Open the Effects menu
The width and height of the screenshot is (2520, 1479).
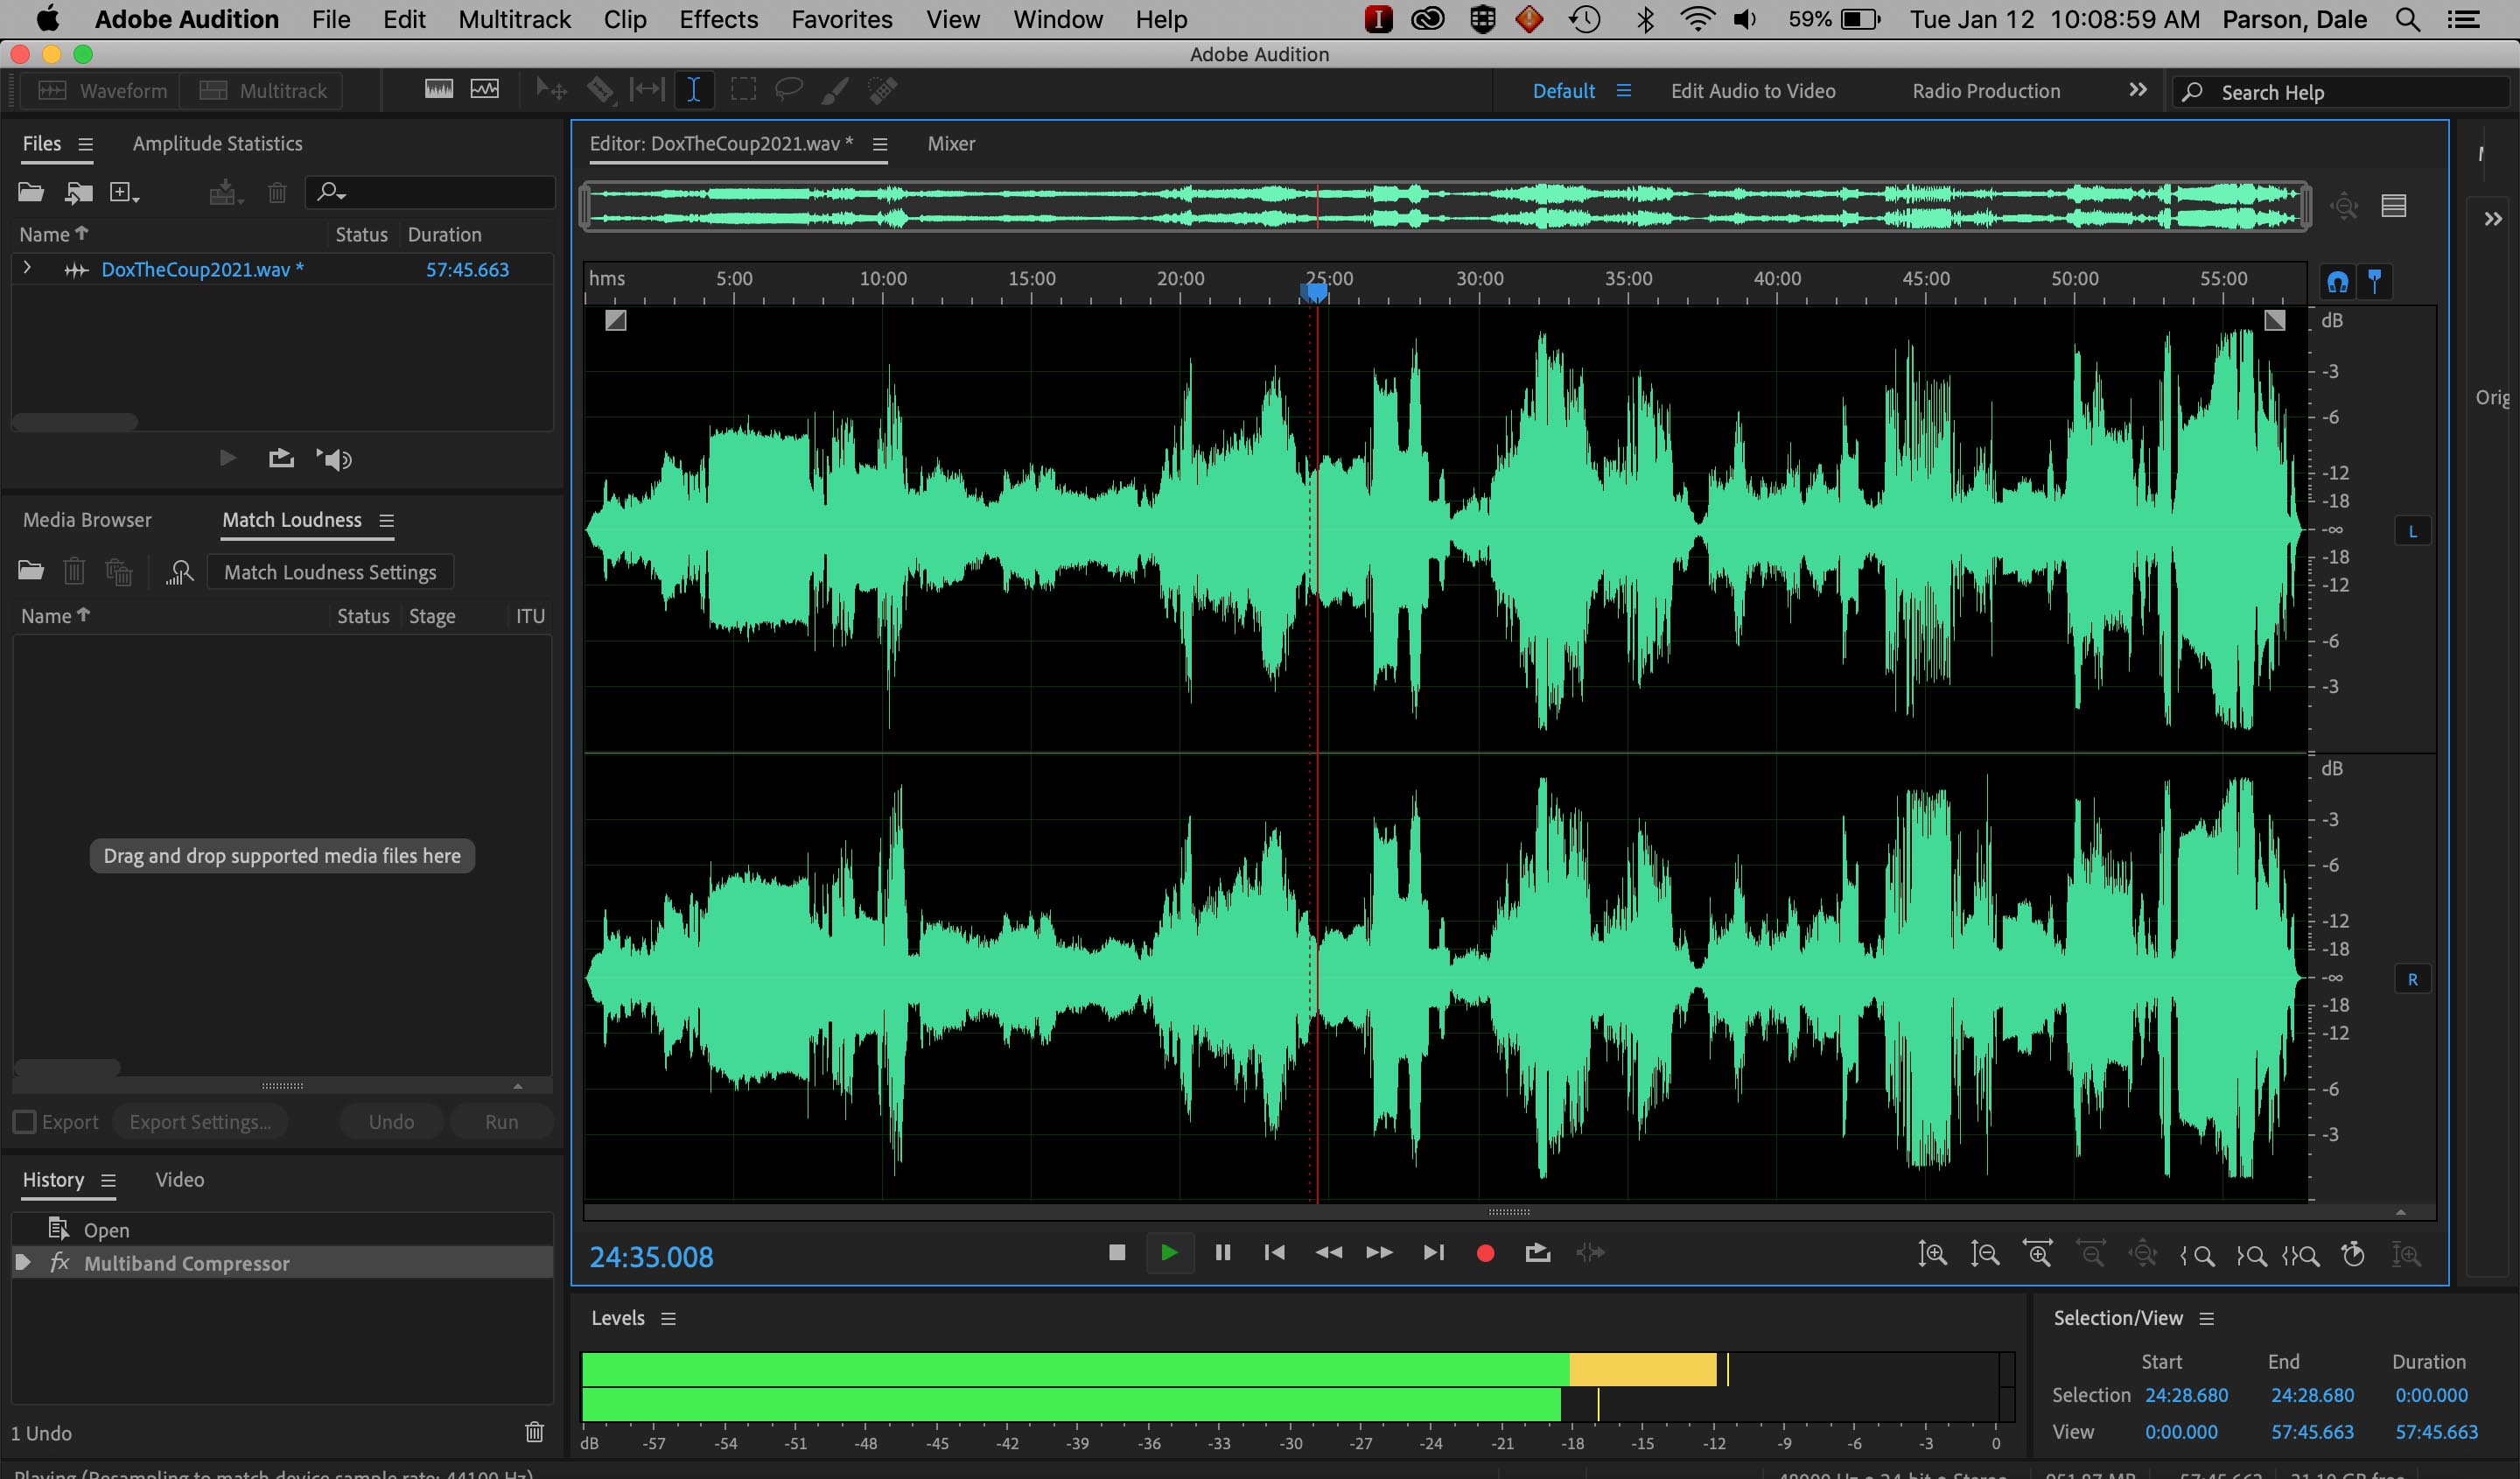pyautogui.click(x=718, y=19)
